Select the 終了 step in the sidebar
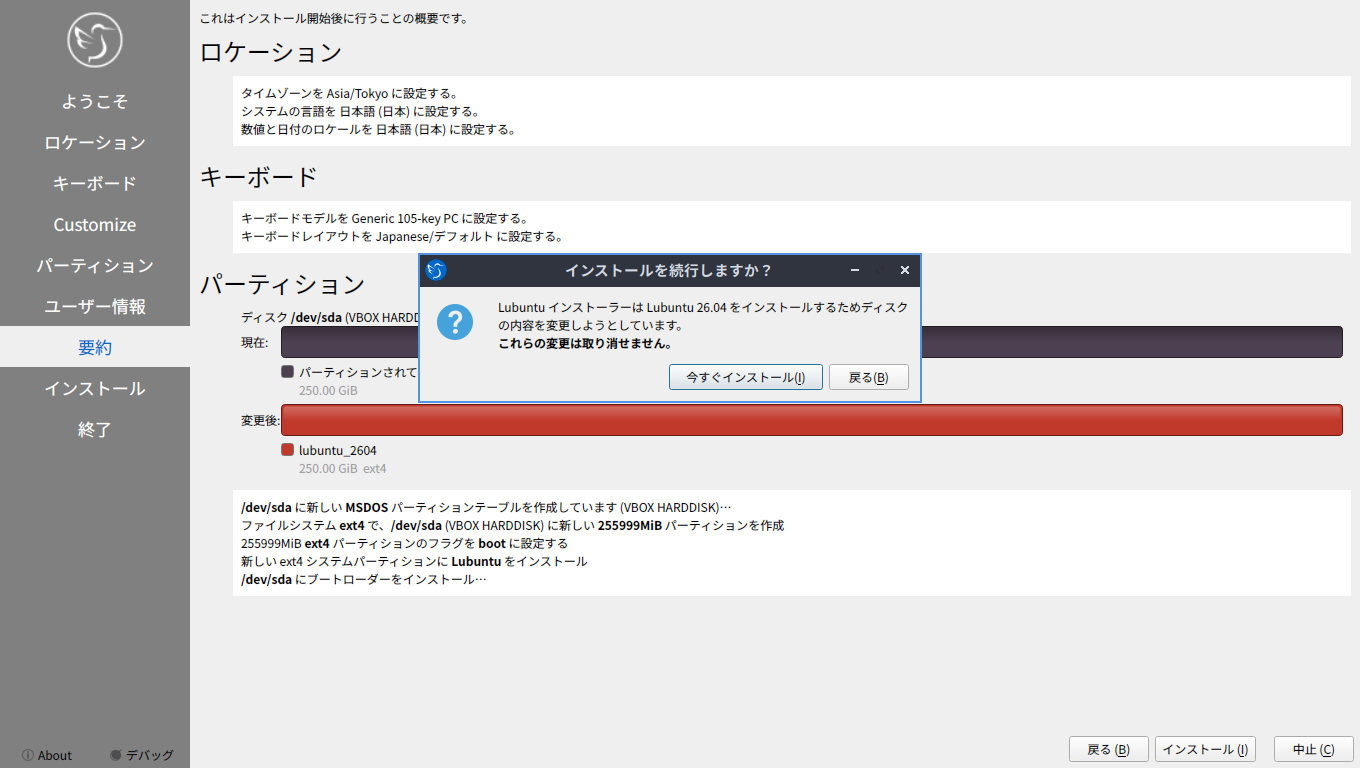1360x768 pixels. coord(95,429)
